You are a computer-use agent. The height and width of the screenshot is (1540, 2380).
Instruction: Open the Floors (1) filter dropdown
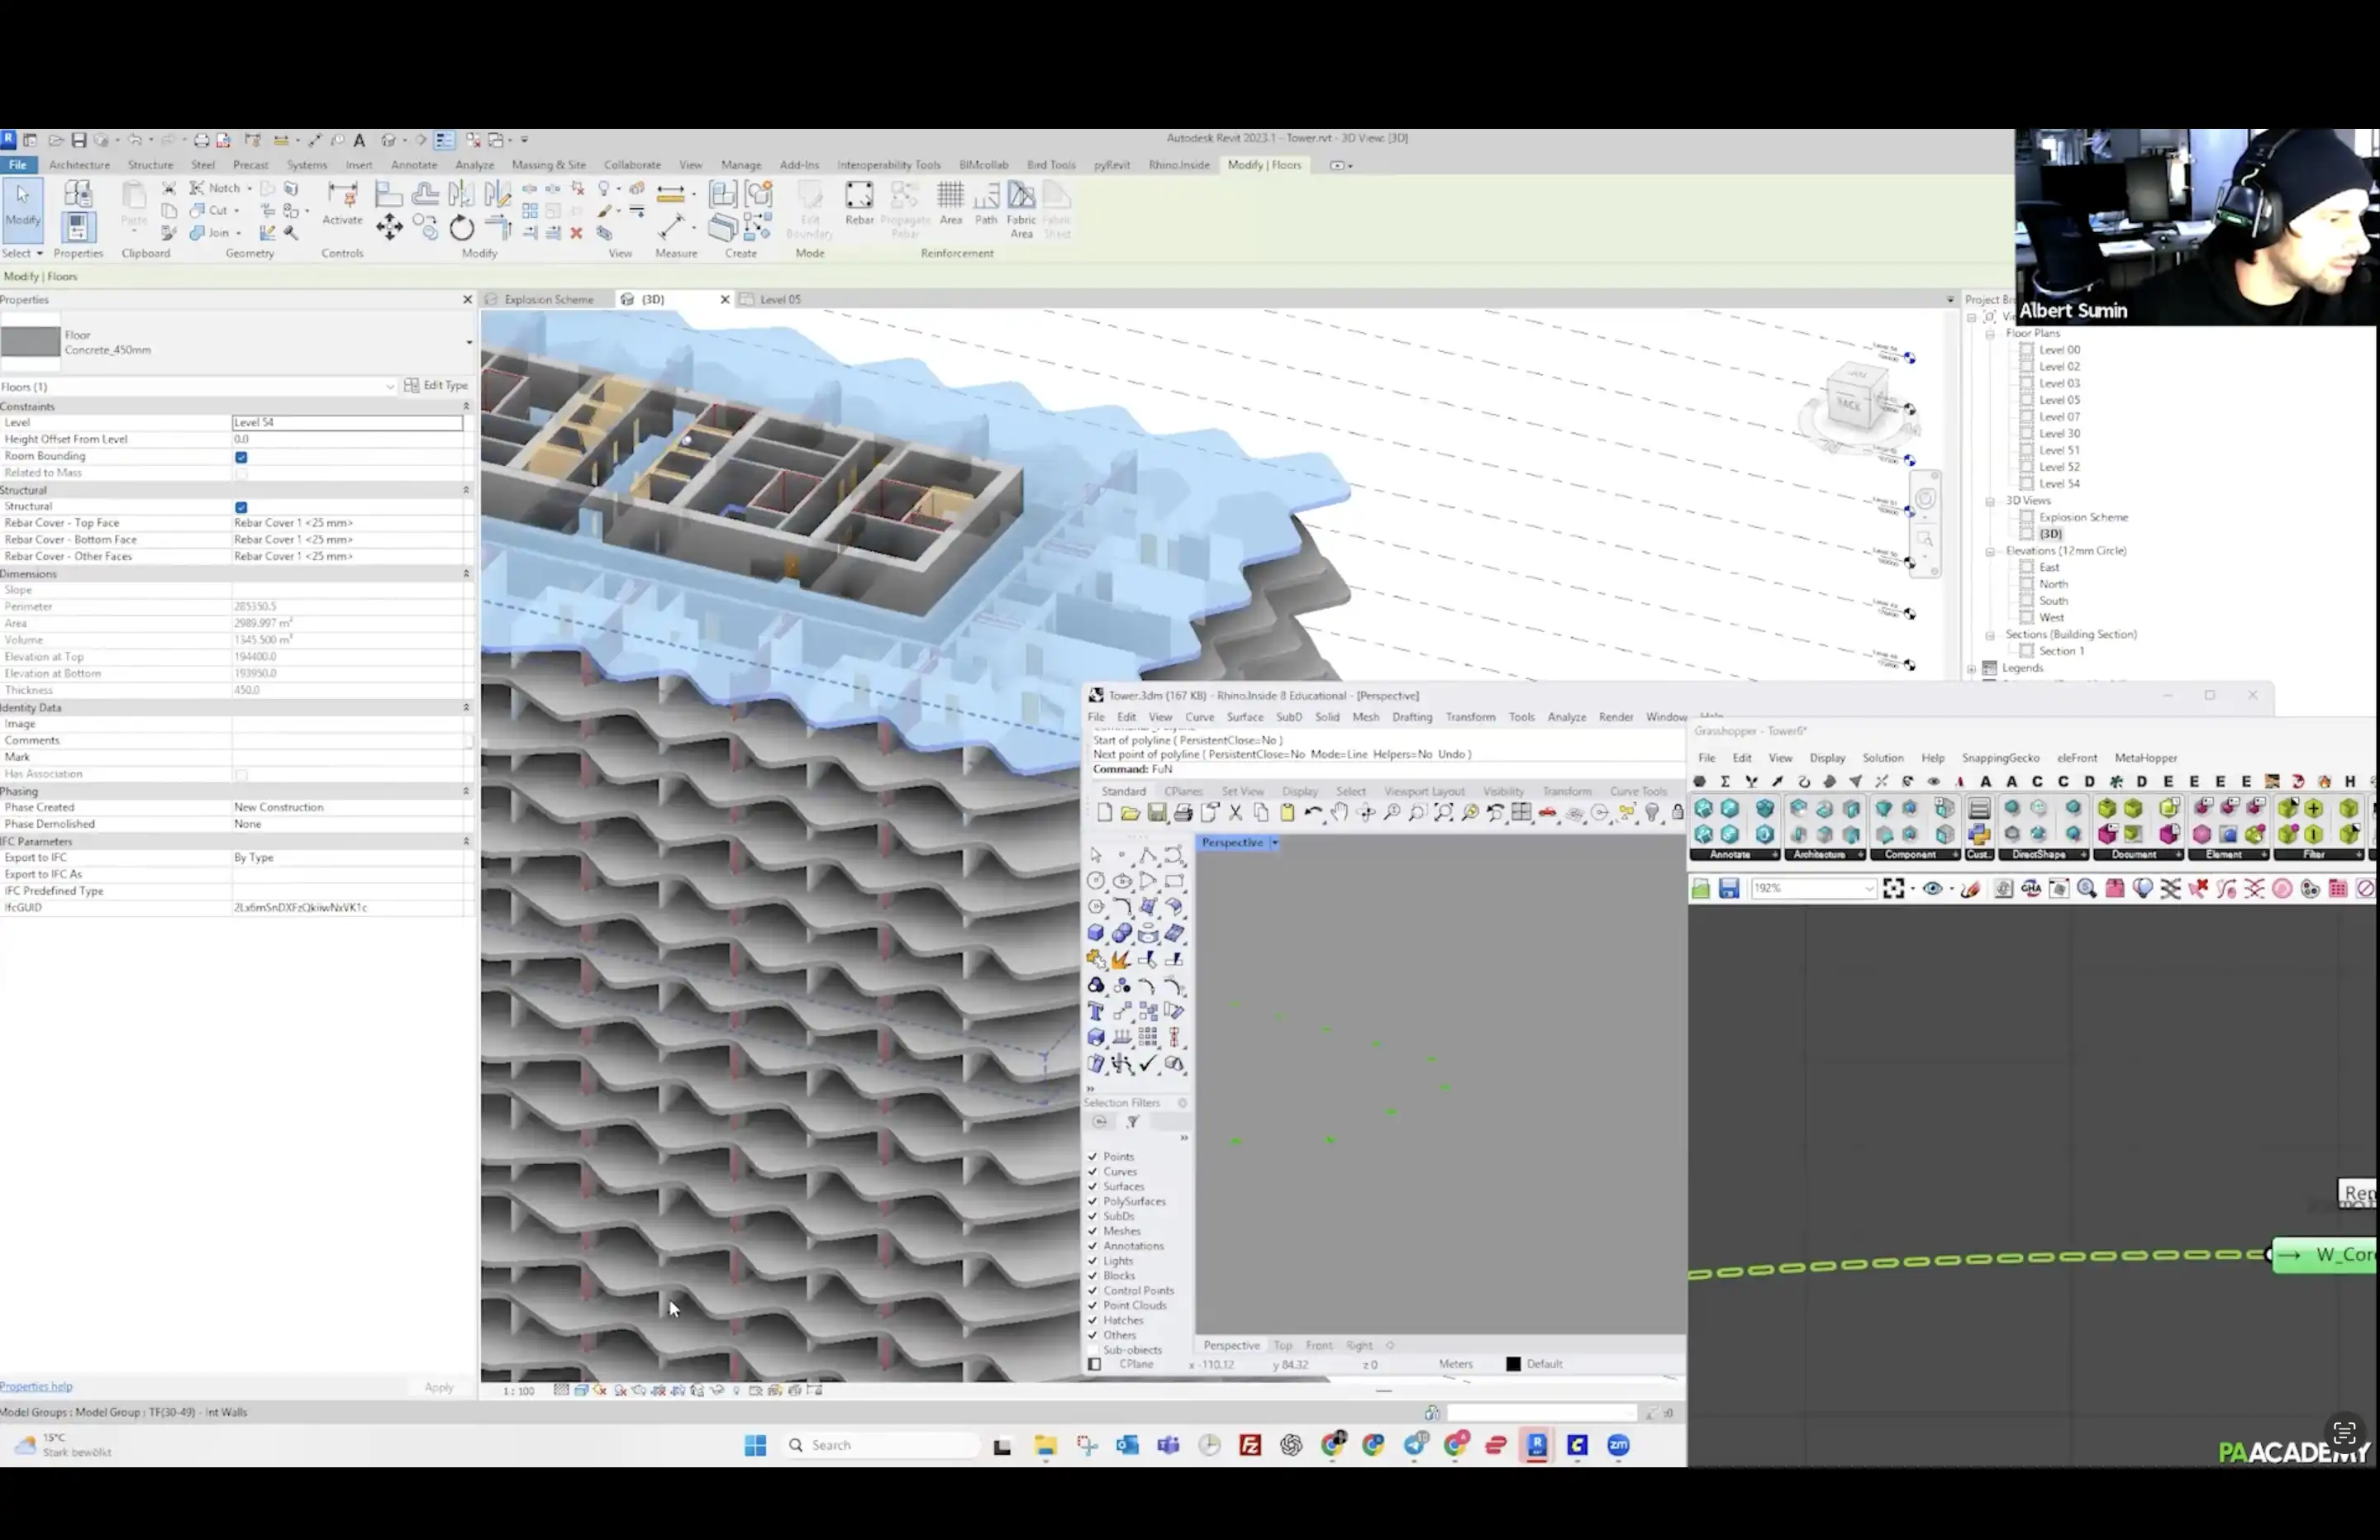(x=390, y=387)
